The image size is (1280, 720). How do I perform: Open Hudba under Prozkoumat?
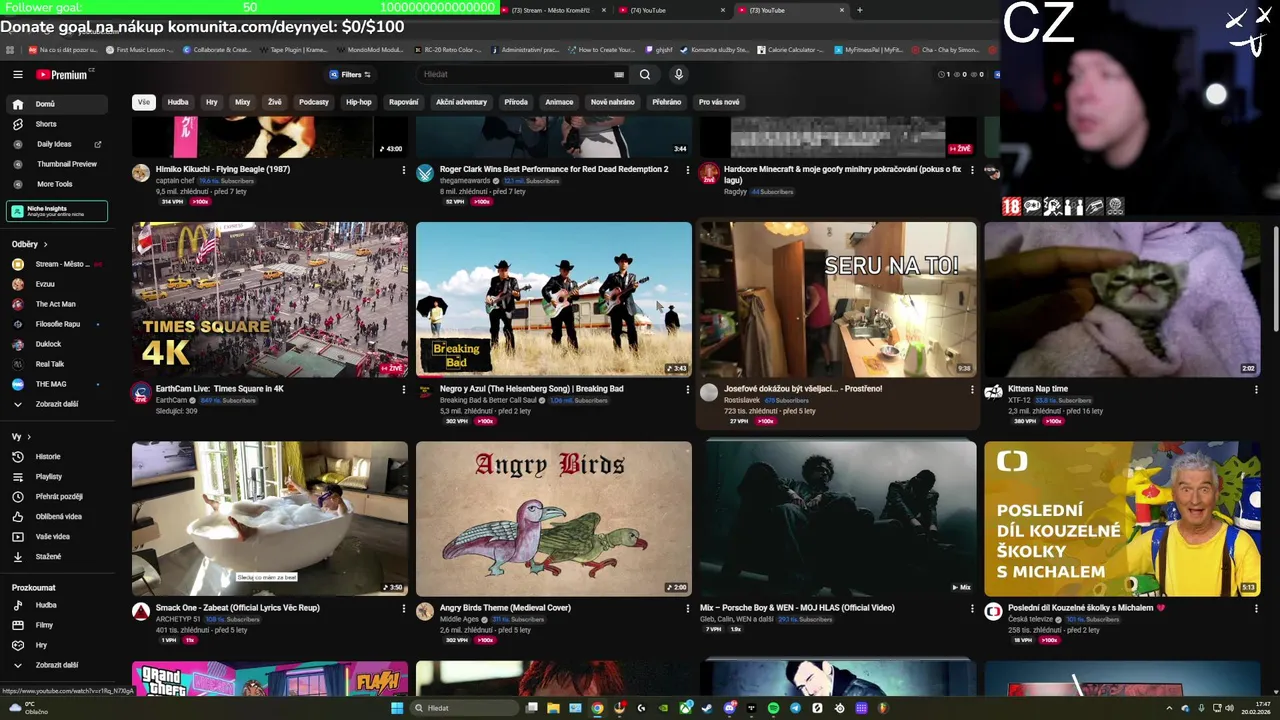coord(56,605)
